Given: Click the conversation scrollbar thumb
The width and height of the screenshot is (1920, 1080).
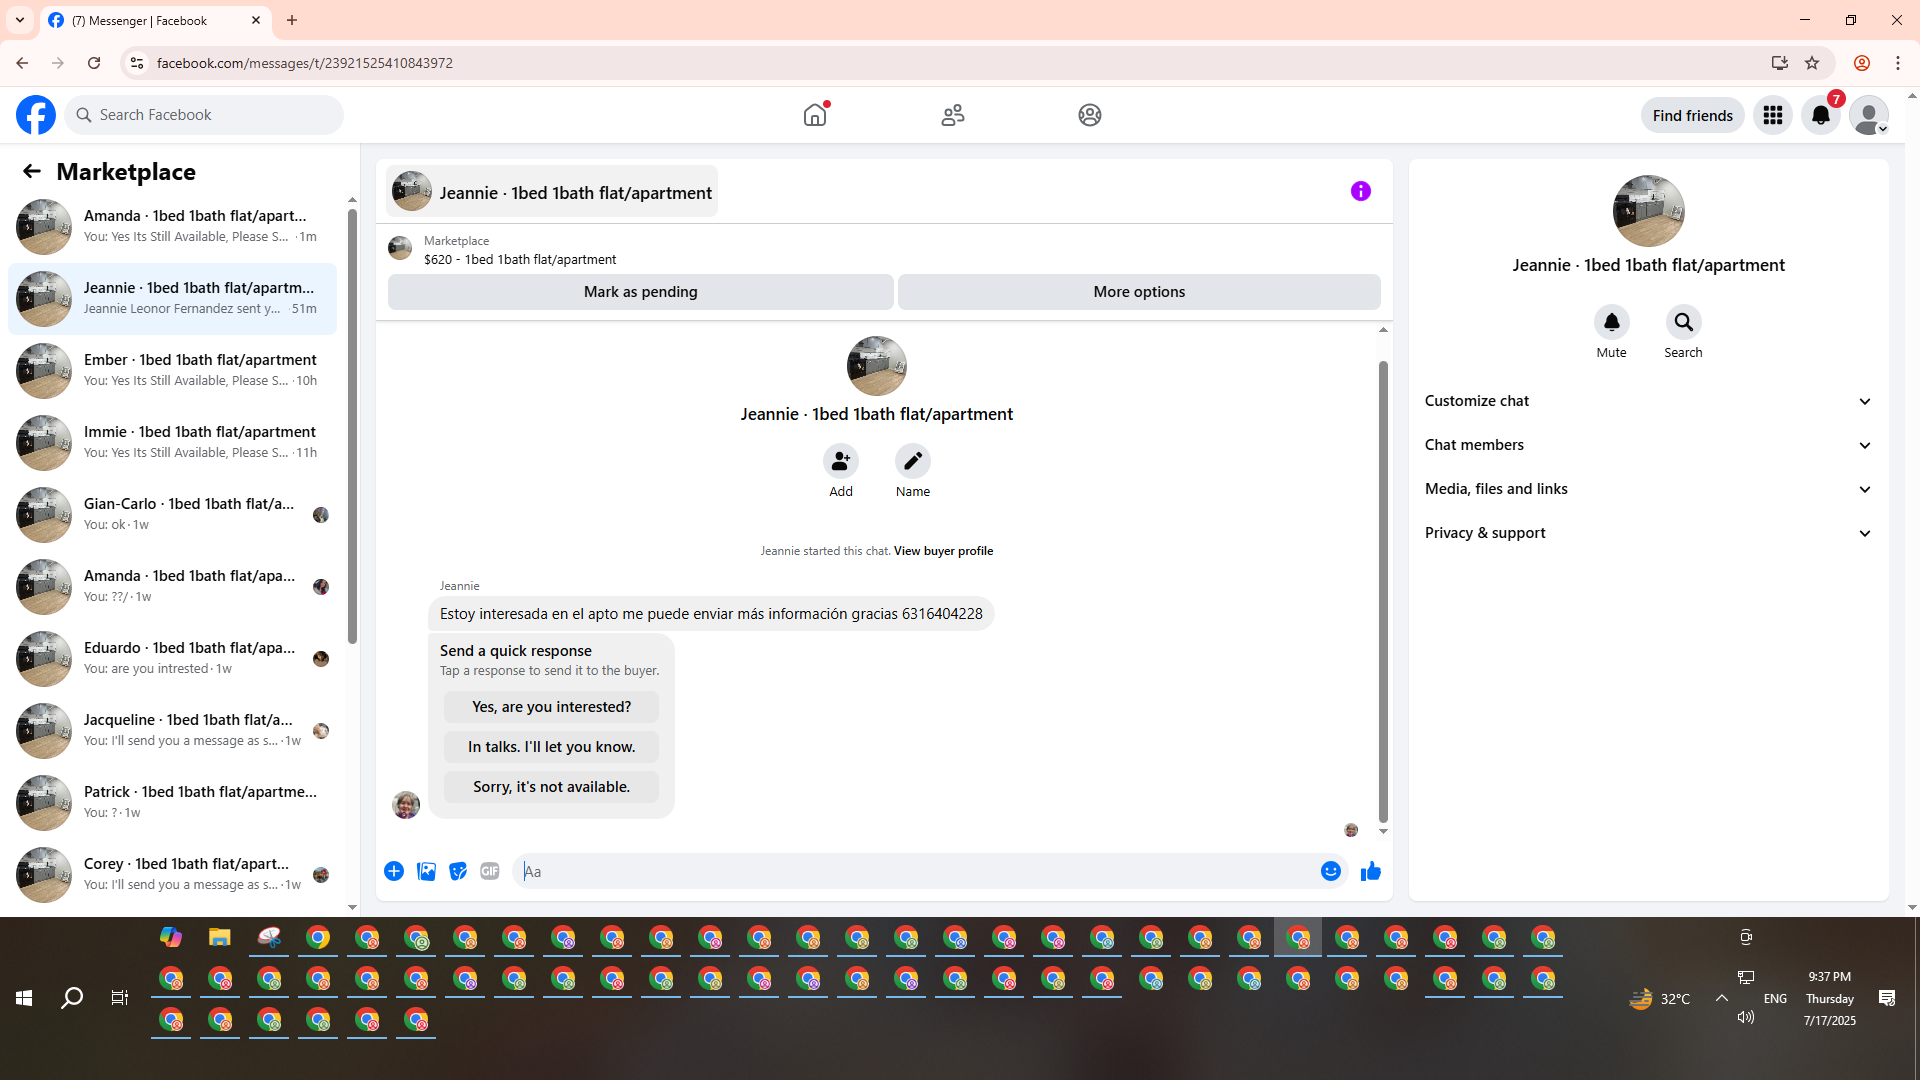Looking at the screenshot, I should 1383,591.
